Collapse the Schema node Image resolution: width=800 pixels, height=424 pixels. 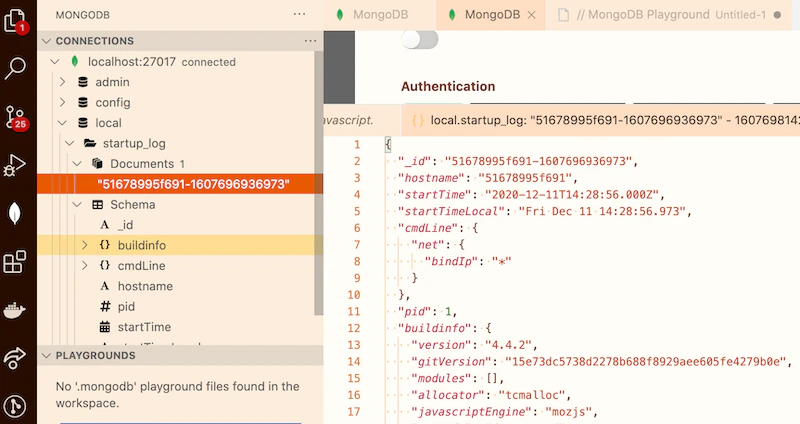(78, 205)
